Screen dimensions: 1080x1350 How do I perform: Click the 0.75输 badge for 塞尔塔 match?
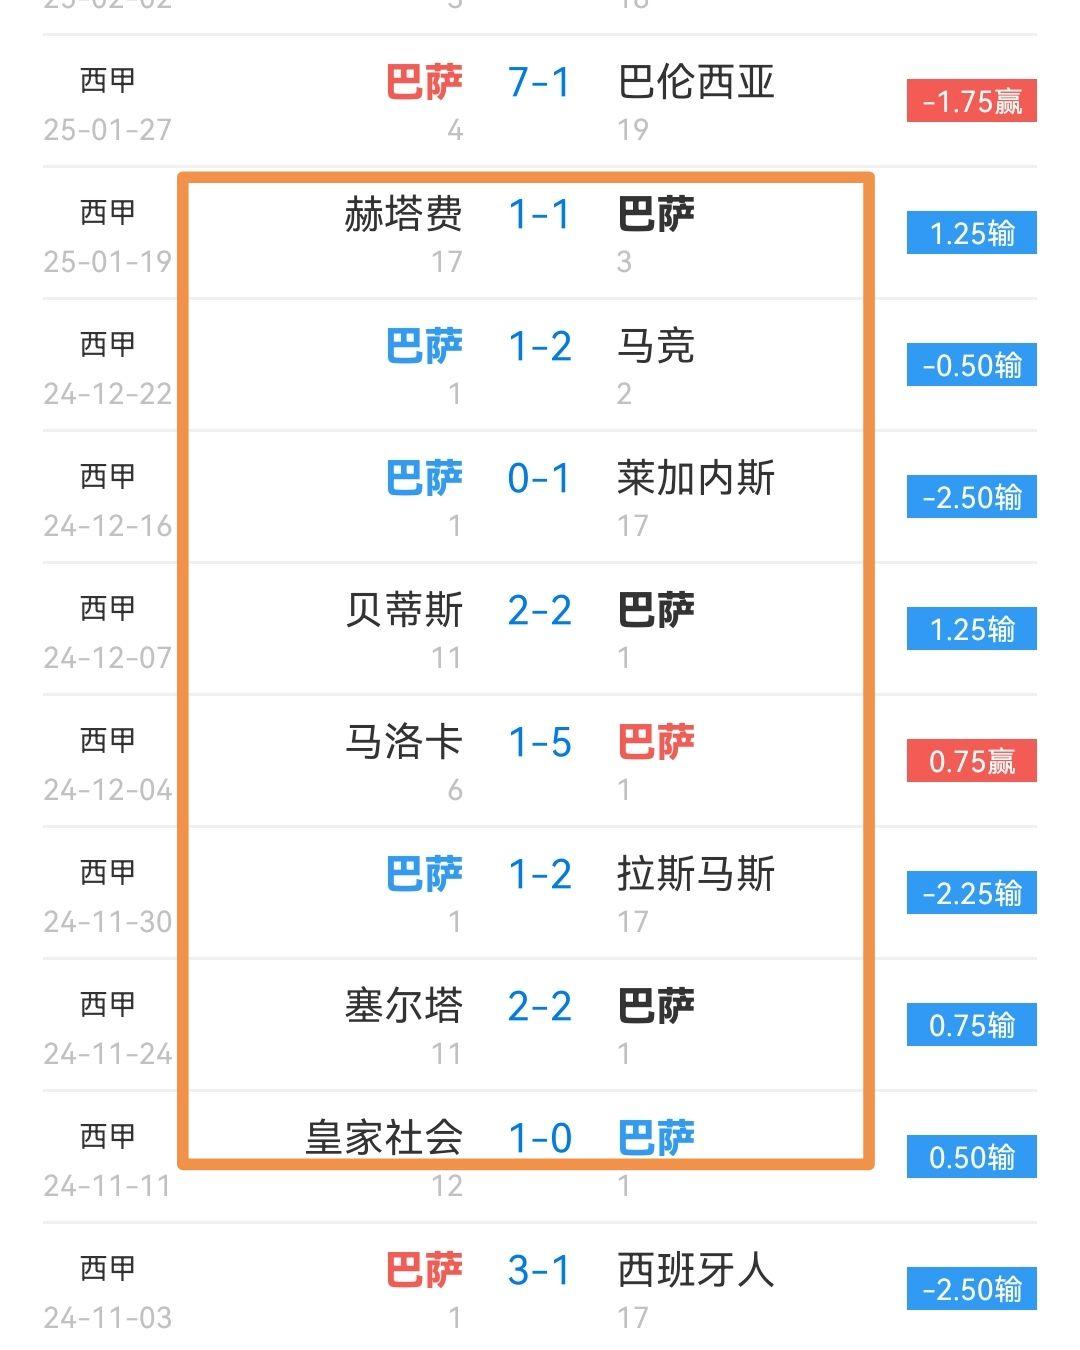coord(971,1025)
